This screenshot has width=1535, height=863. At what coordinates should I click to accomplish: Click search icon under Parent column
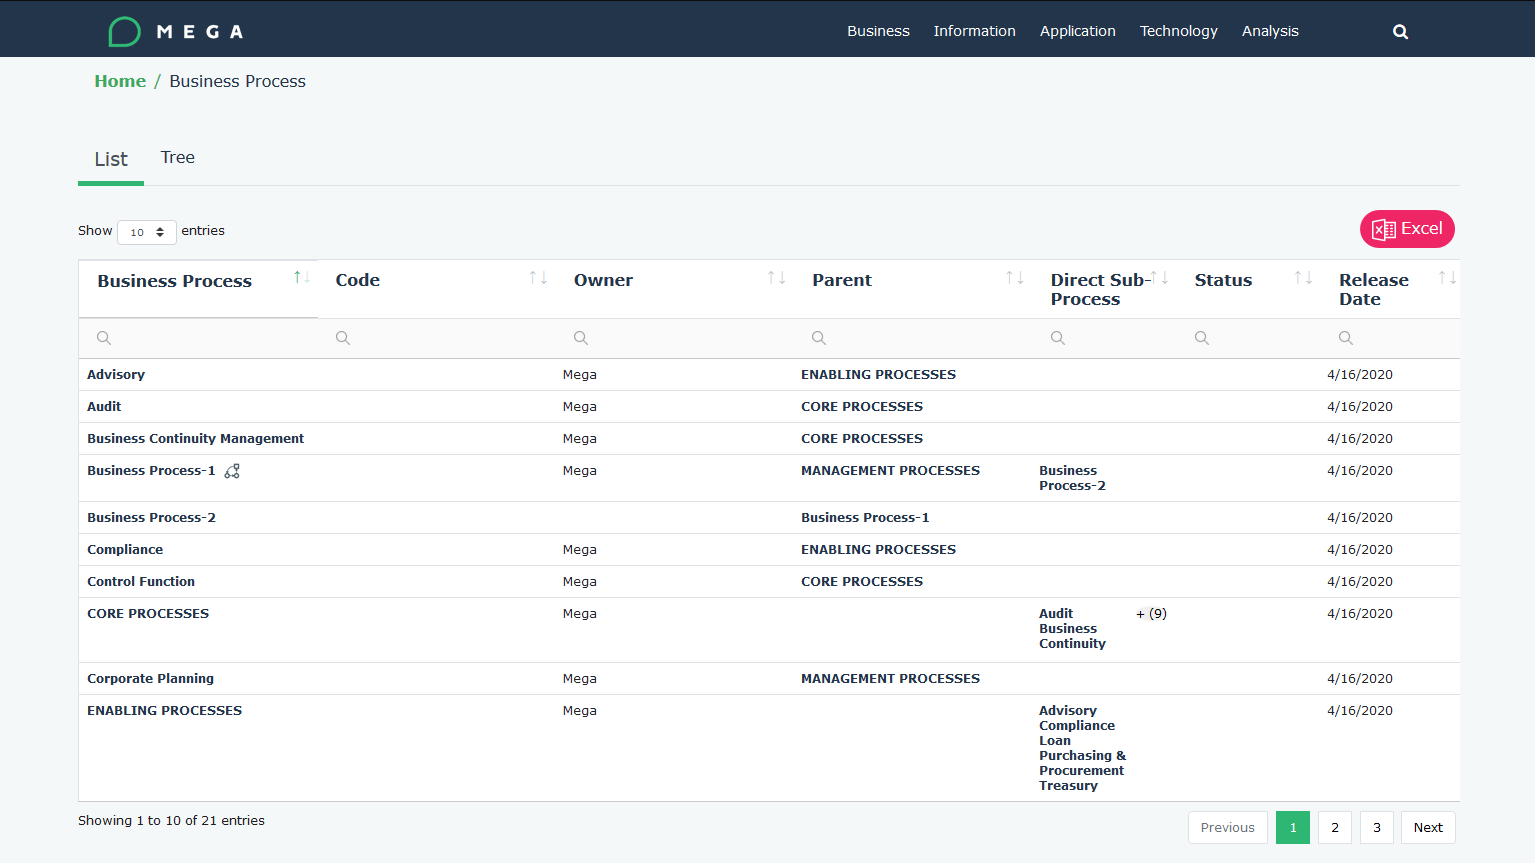[819, 338]
